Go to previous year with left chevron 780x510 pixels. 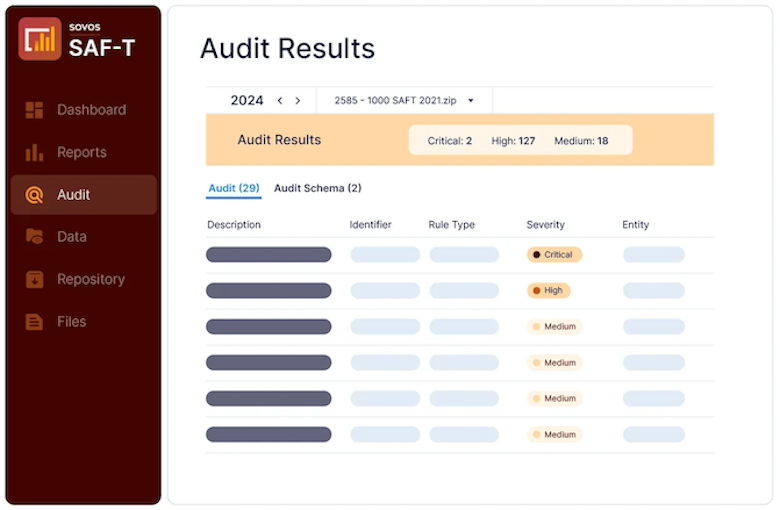point(280,101)
